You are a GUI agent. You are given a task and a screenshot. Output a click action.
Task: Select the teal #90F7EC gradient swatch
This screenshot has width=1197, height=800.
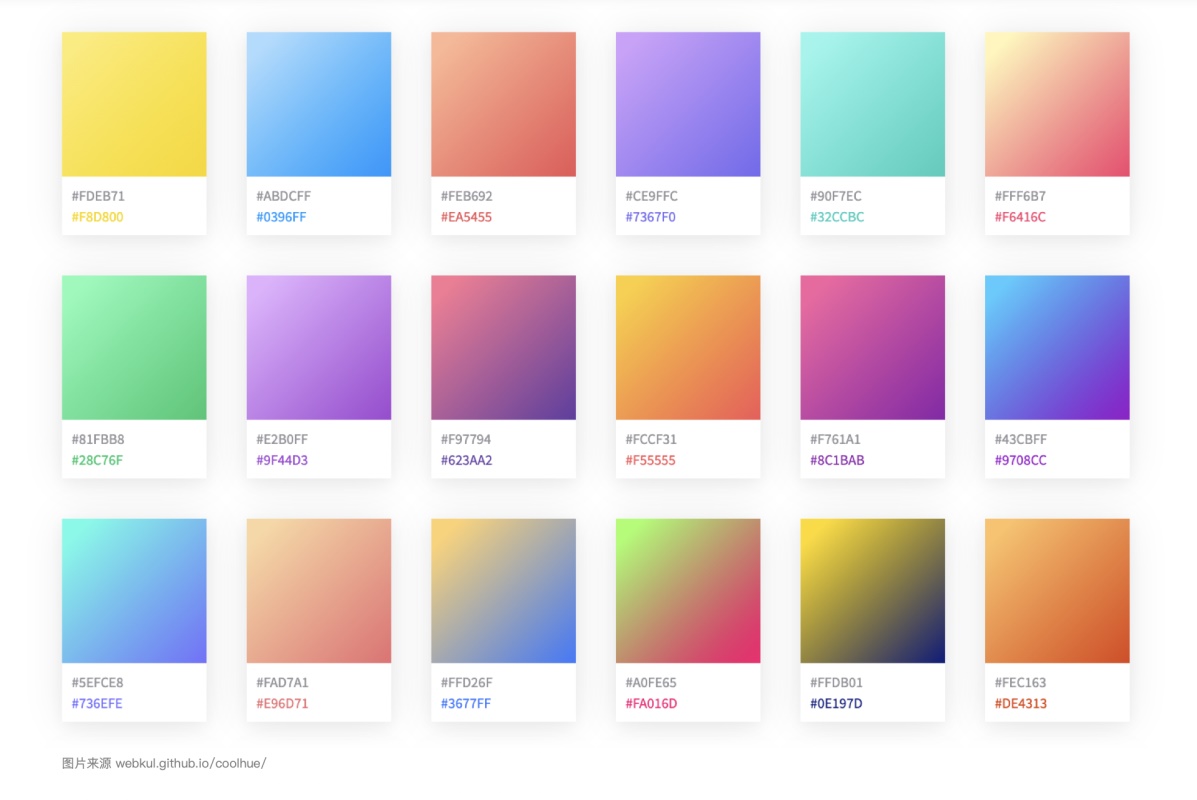[x=873, y=104]
